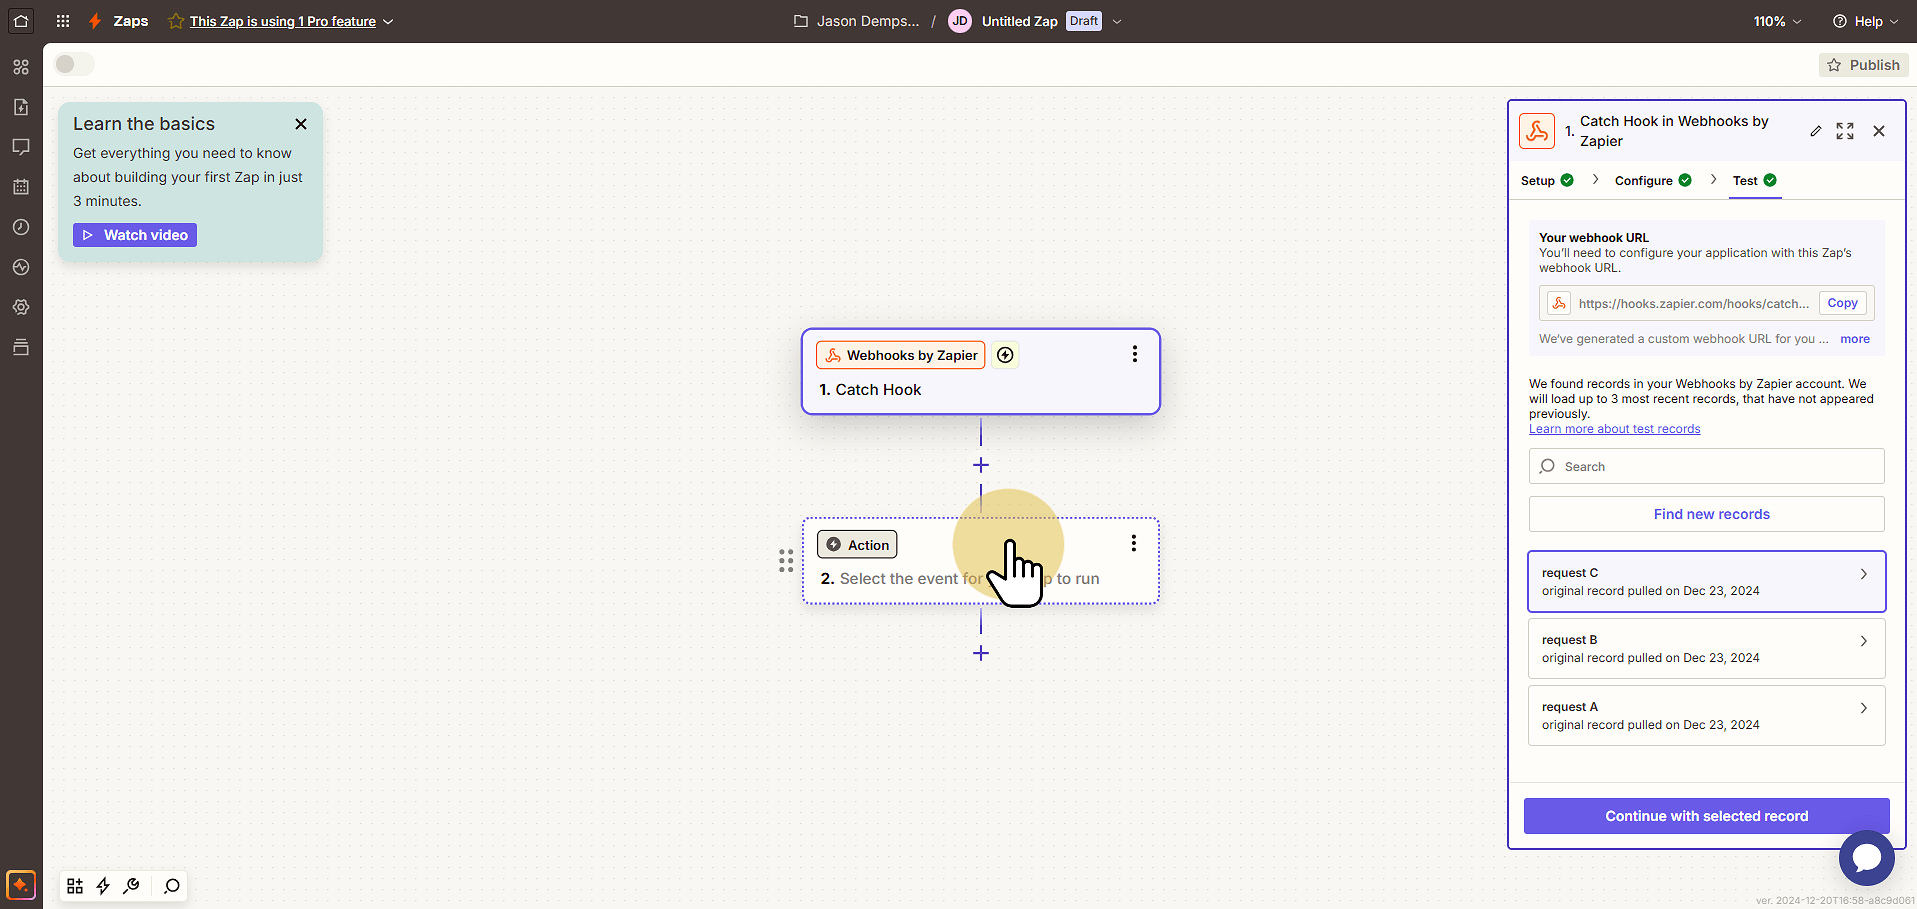Open three-dot menu on Catch Hook step
Screen dimensions: 1917x909
tap(1134, 354)
